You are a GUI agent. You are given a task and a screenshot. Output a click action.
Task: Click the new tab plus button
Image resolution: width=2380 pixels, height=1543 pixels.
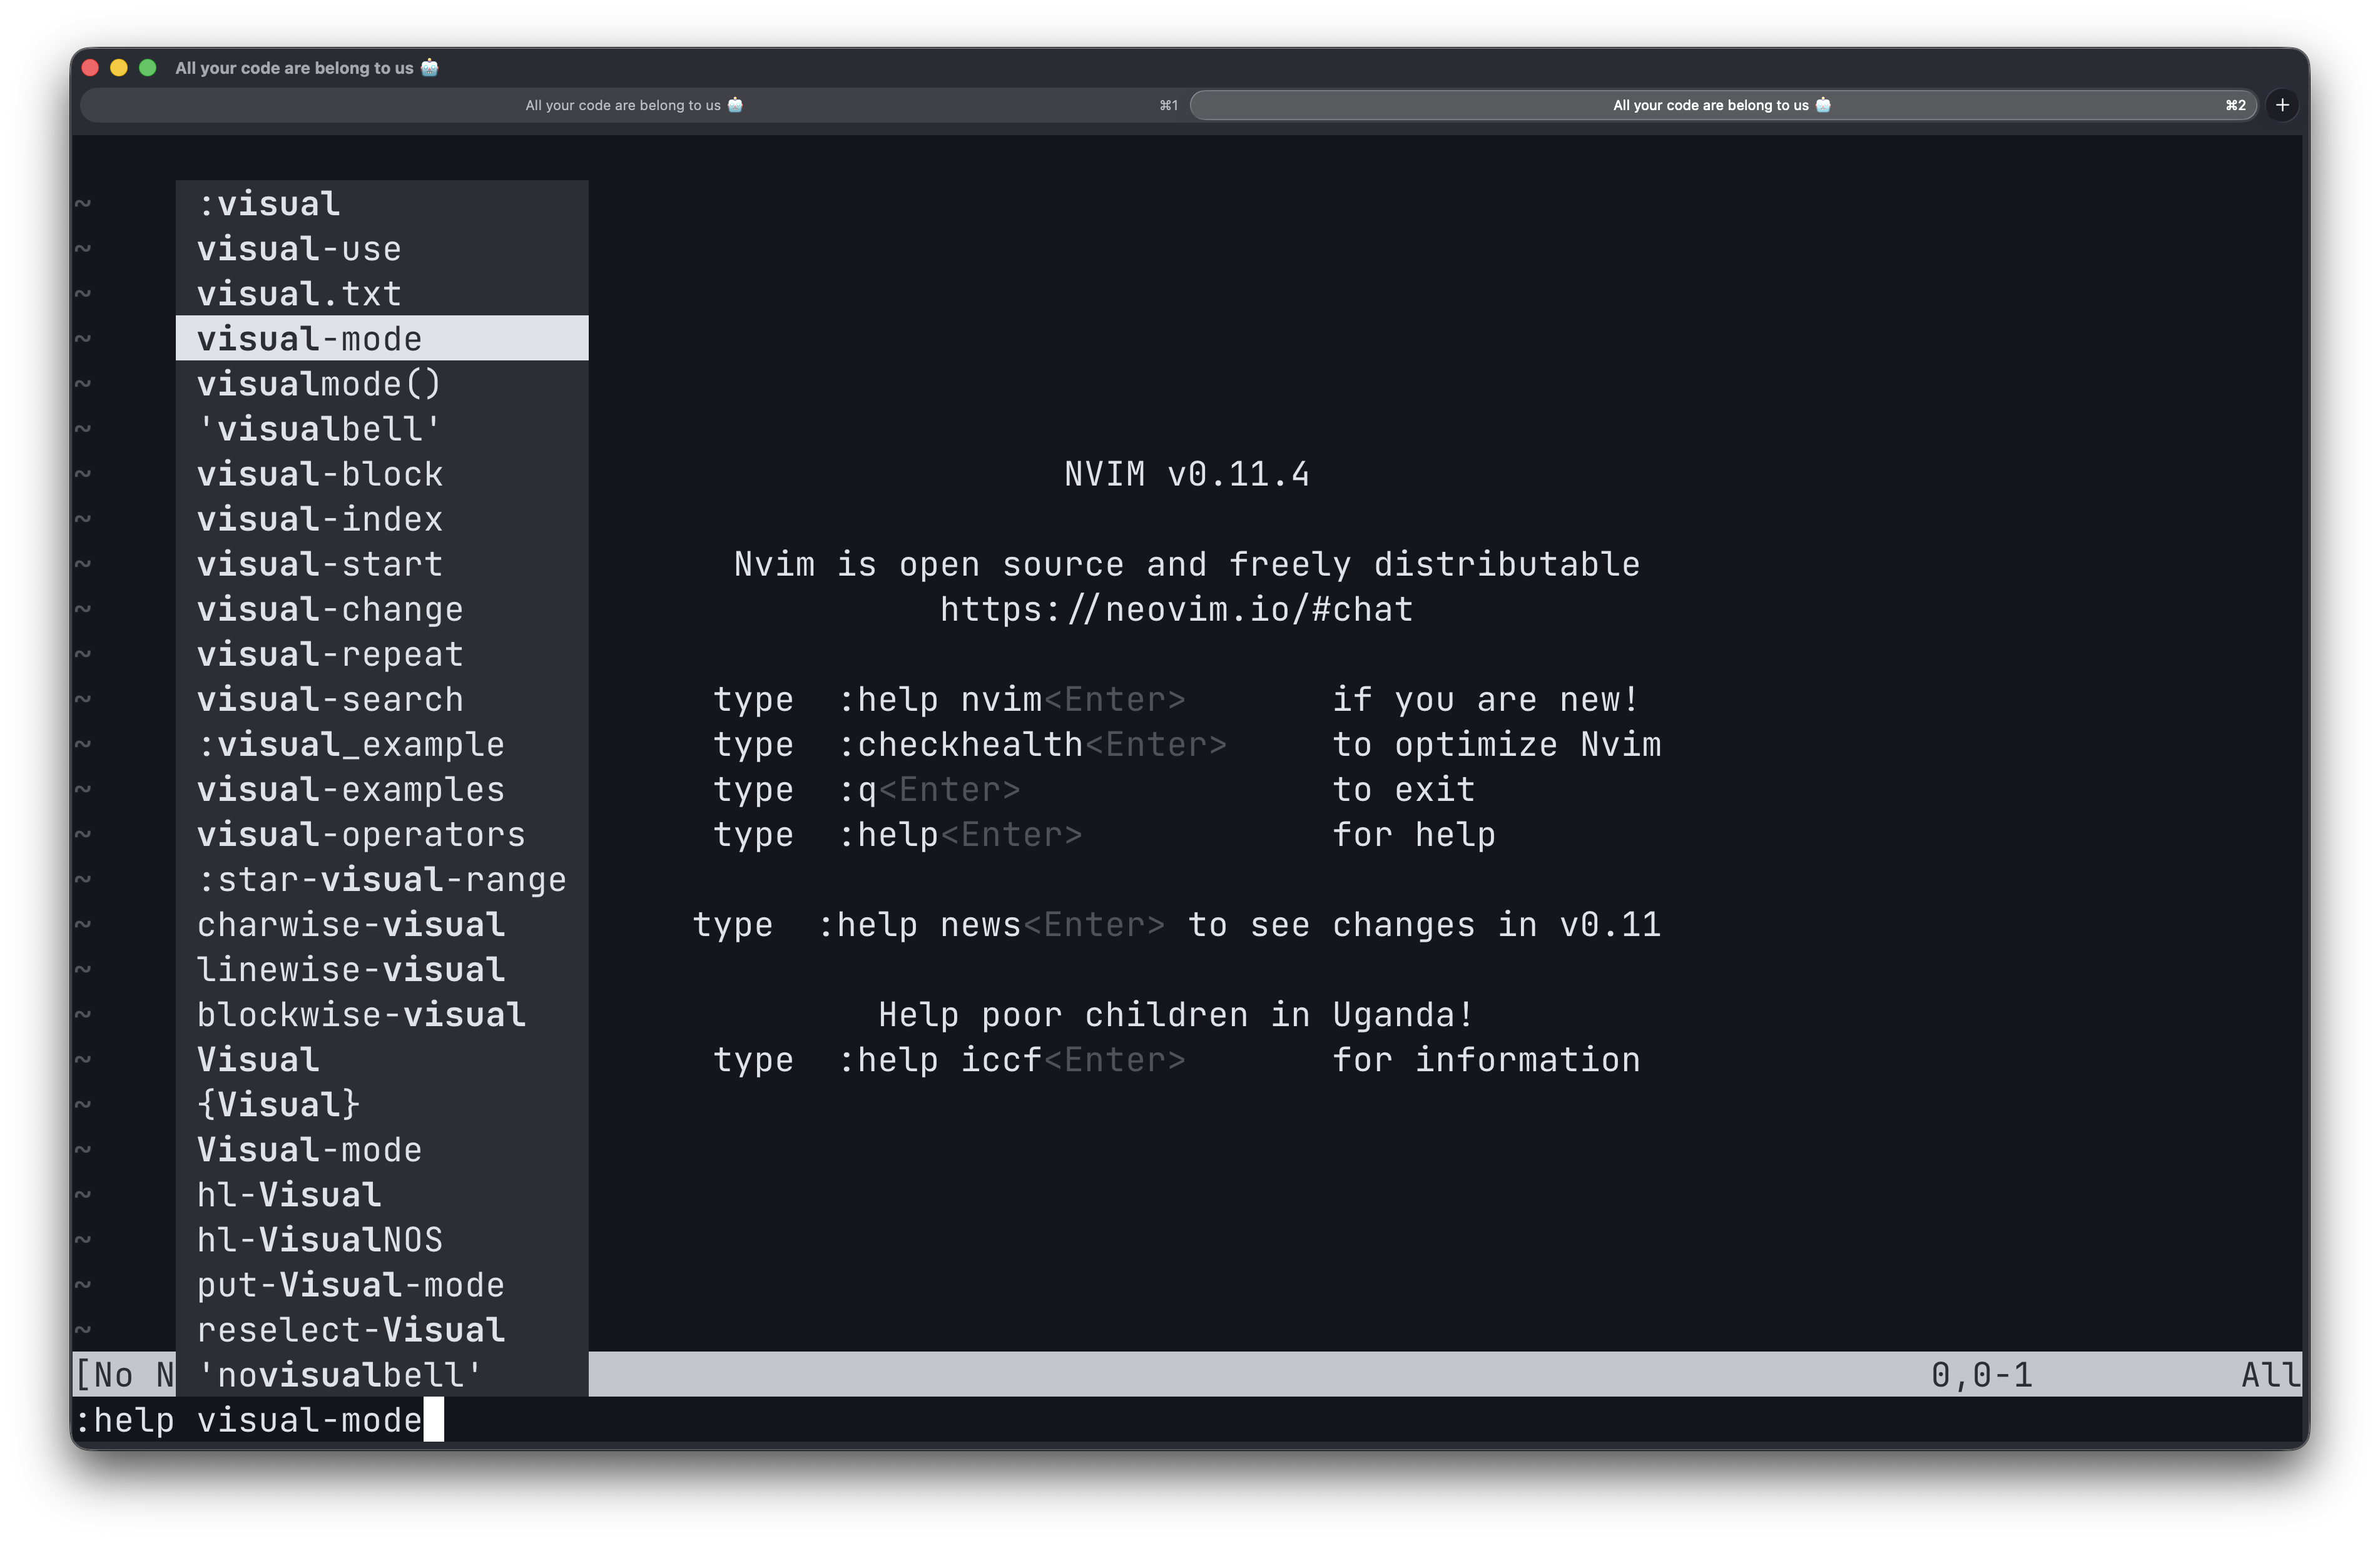pos(2282,105)
